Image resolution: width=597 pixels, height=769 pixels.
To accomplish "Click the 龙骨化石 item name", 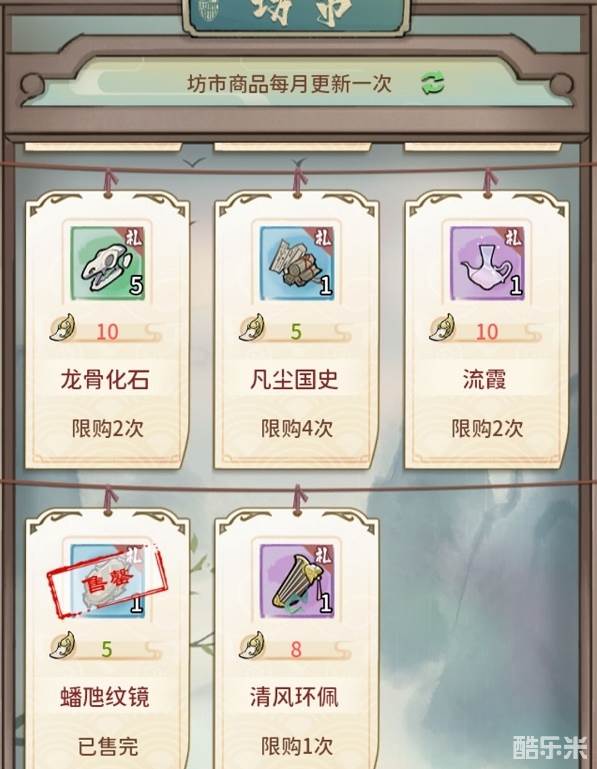I will (x=105, y=380).
